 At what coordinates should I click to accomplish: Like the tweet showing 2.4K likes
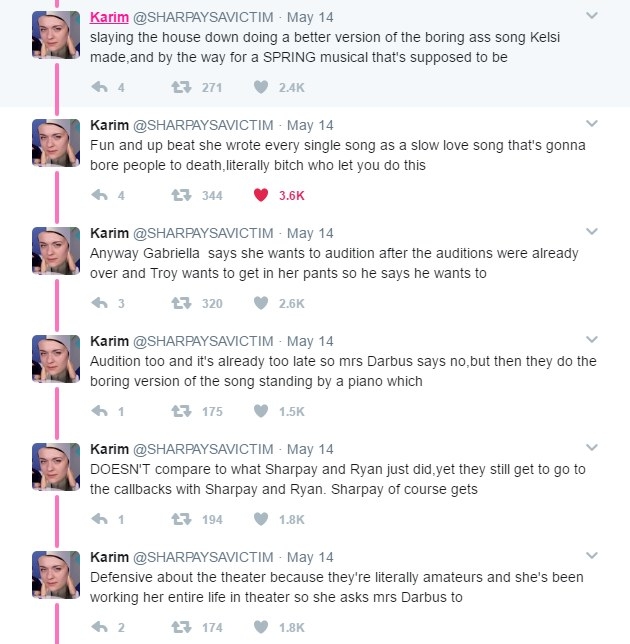coord(261,87)
